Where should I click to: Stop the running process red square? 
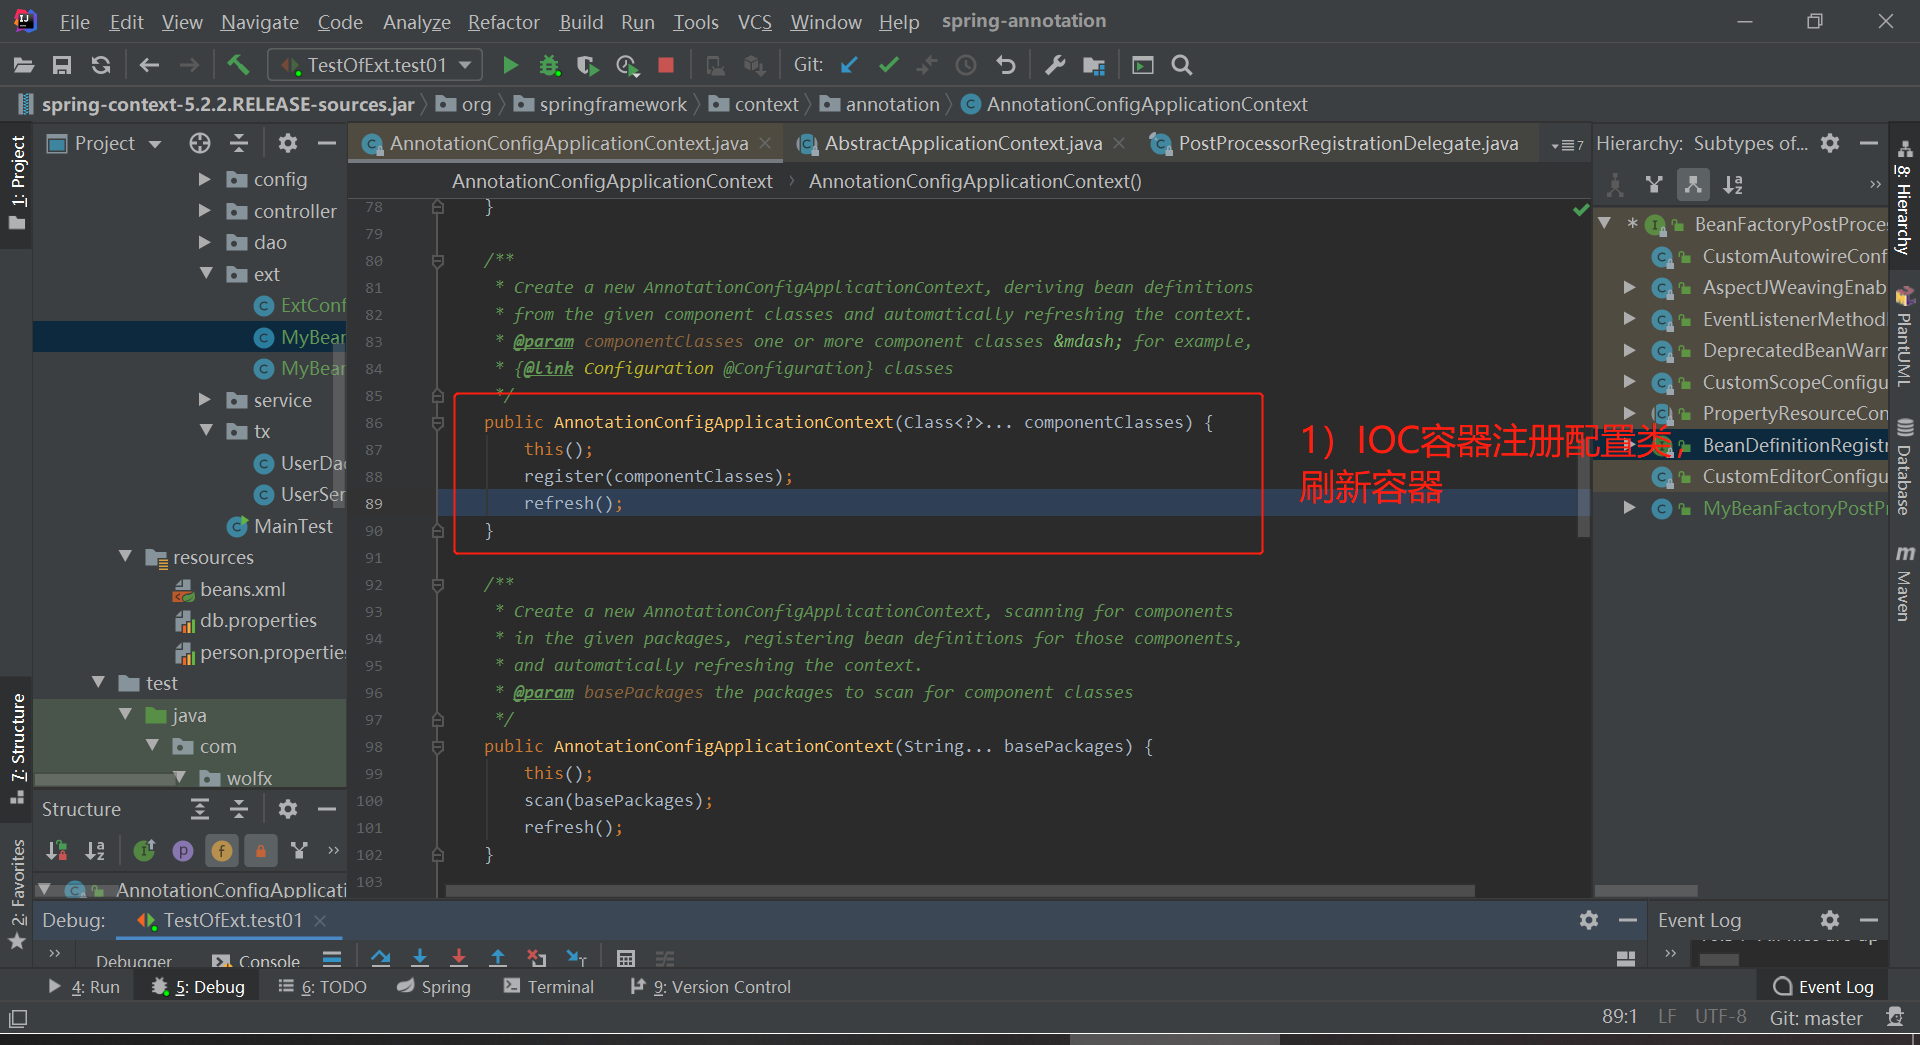click(x=666, y=65)
